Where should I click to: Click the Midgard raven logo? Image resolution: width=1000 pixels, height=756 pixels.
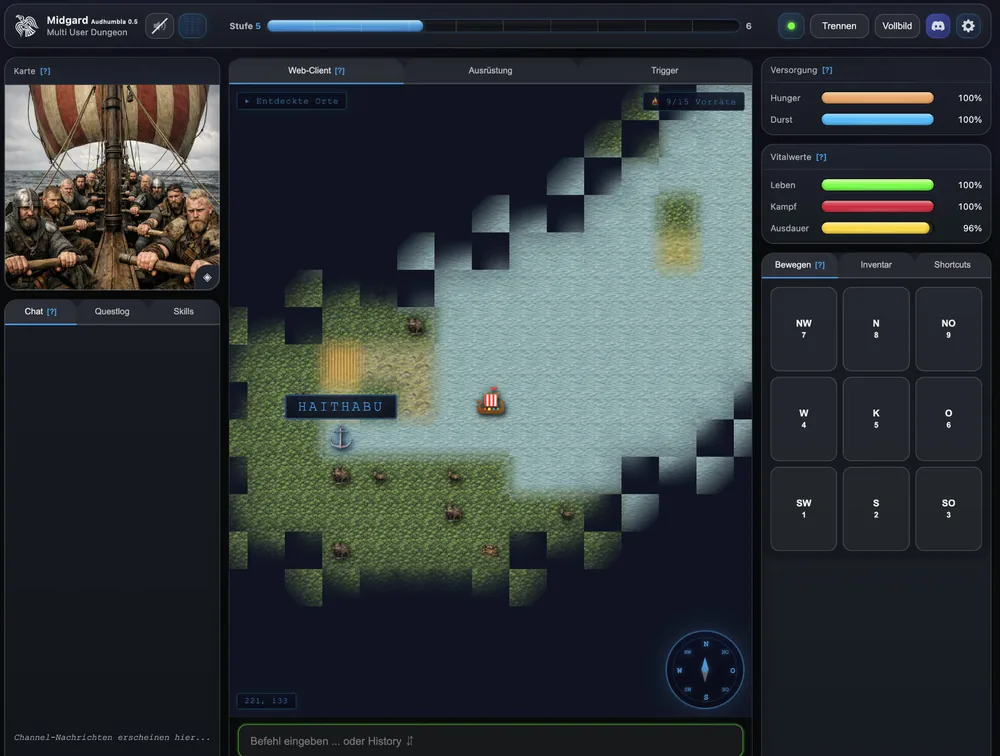coord(26,26)
